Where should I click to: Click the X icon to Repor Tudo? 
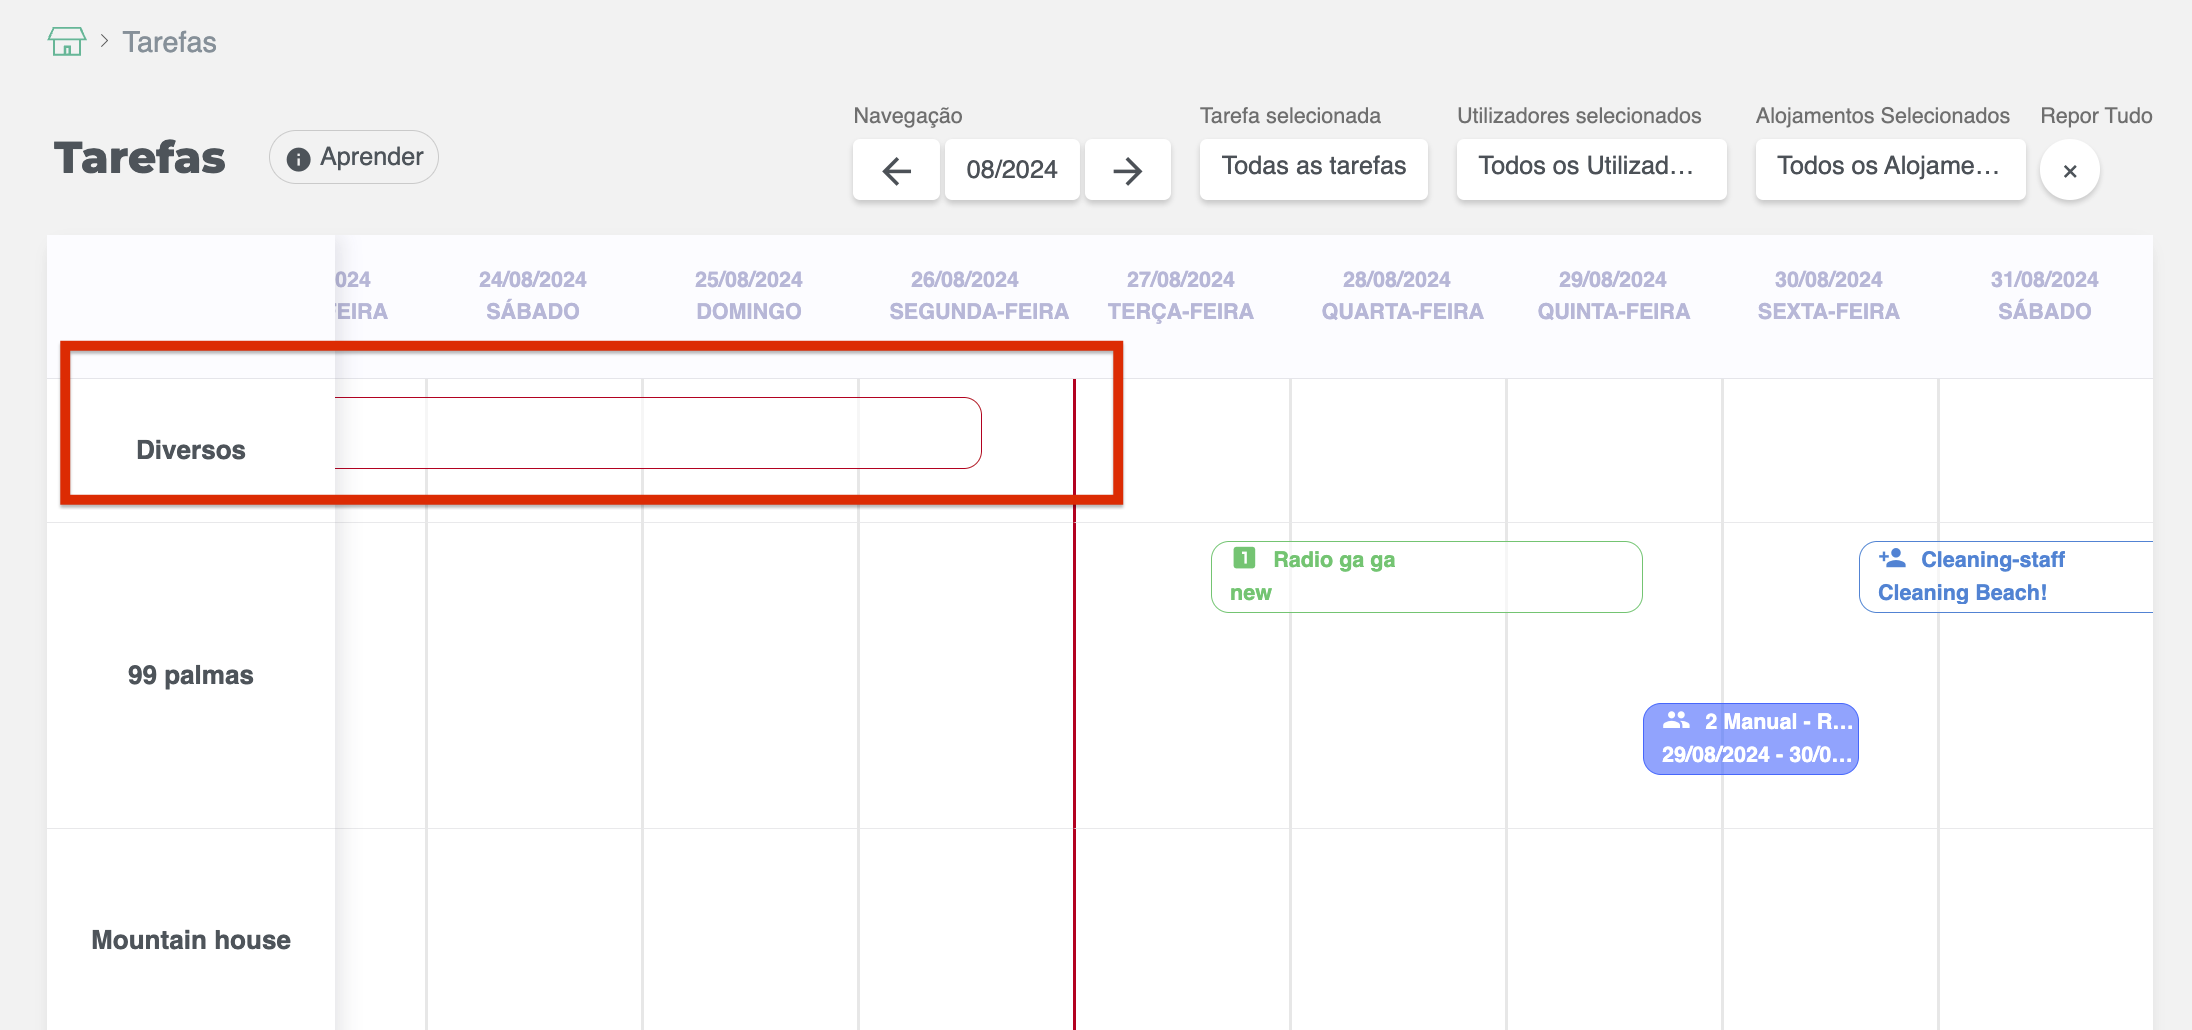[x=2069, y=170]
